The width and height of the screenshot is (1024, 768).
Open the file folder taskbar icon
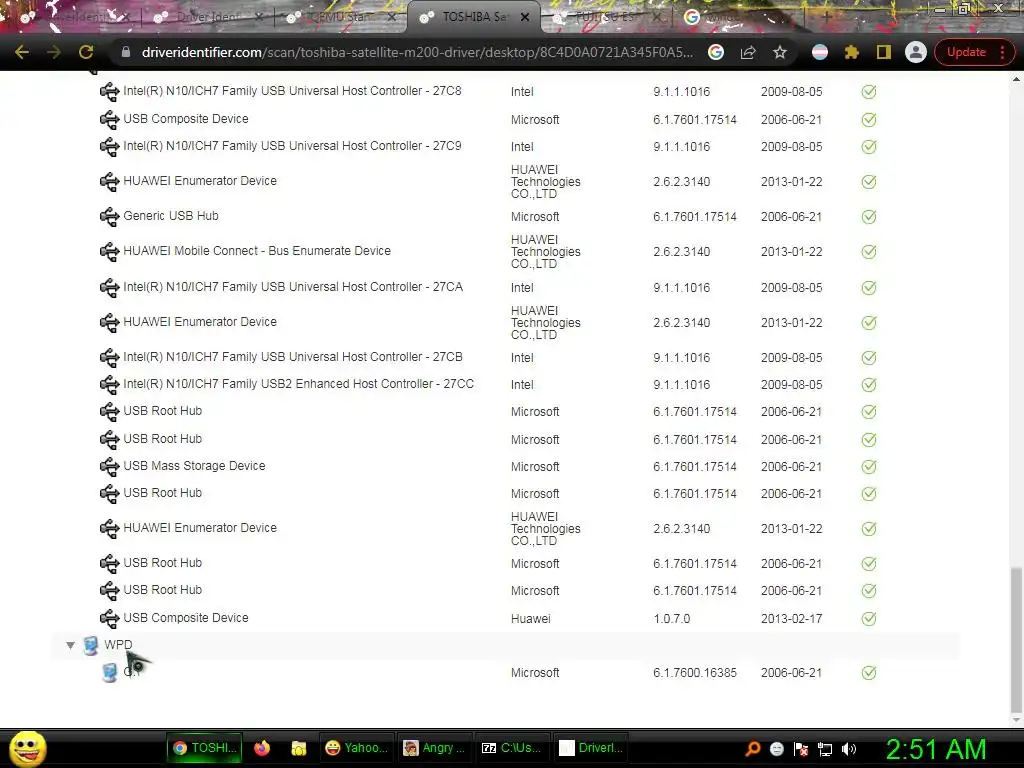coord(298,748)
